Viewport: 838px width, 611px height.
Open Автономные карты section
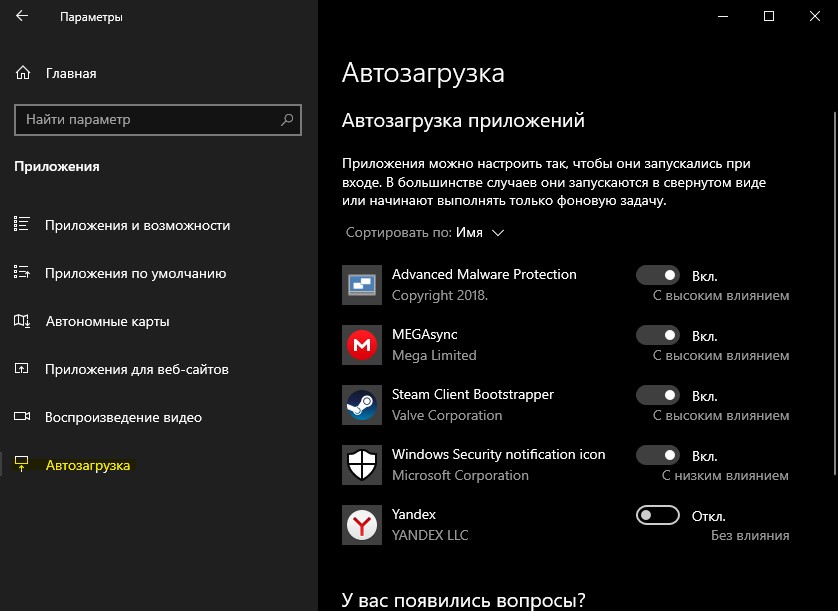click(107, 321)
